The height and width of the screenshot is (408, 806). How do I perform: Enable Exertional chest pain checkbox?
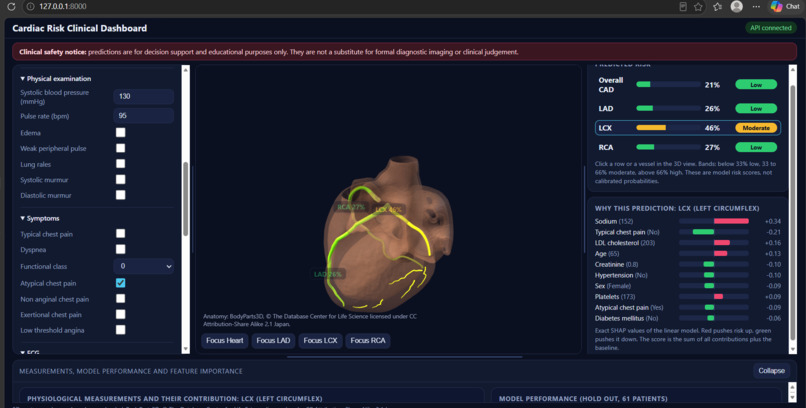coord(120,314)
